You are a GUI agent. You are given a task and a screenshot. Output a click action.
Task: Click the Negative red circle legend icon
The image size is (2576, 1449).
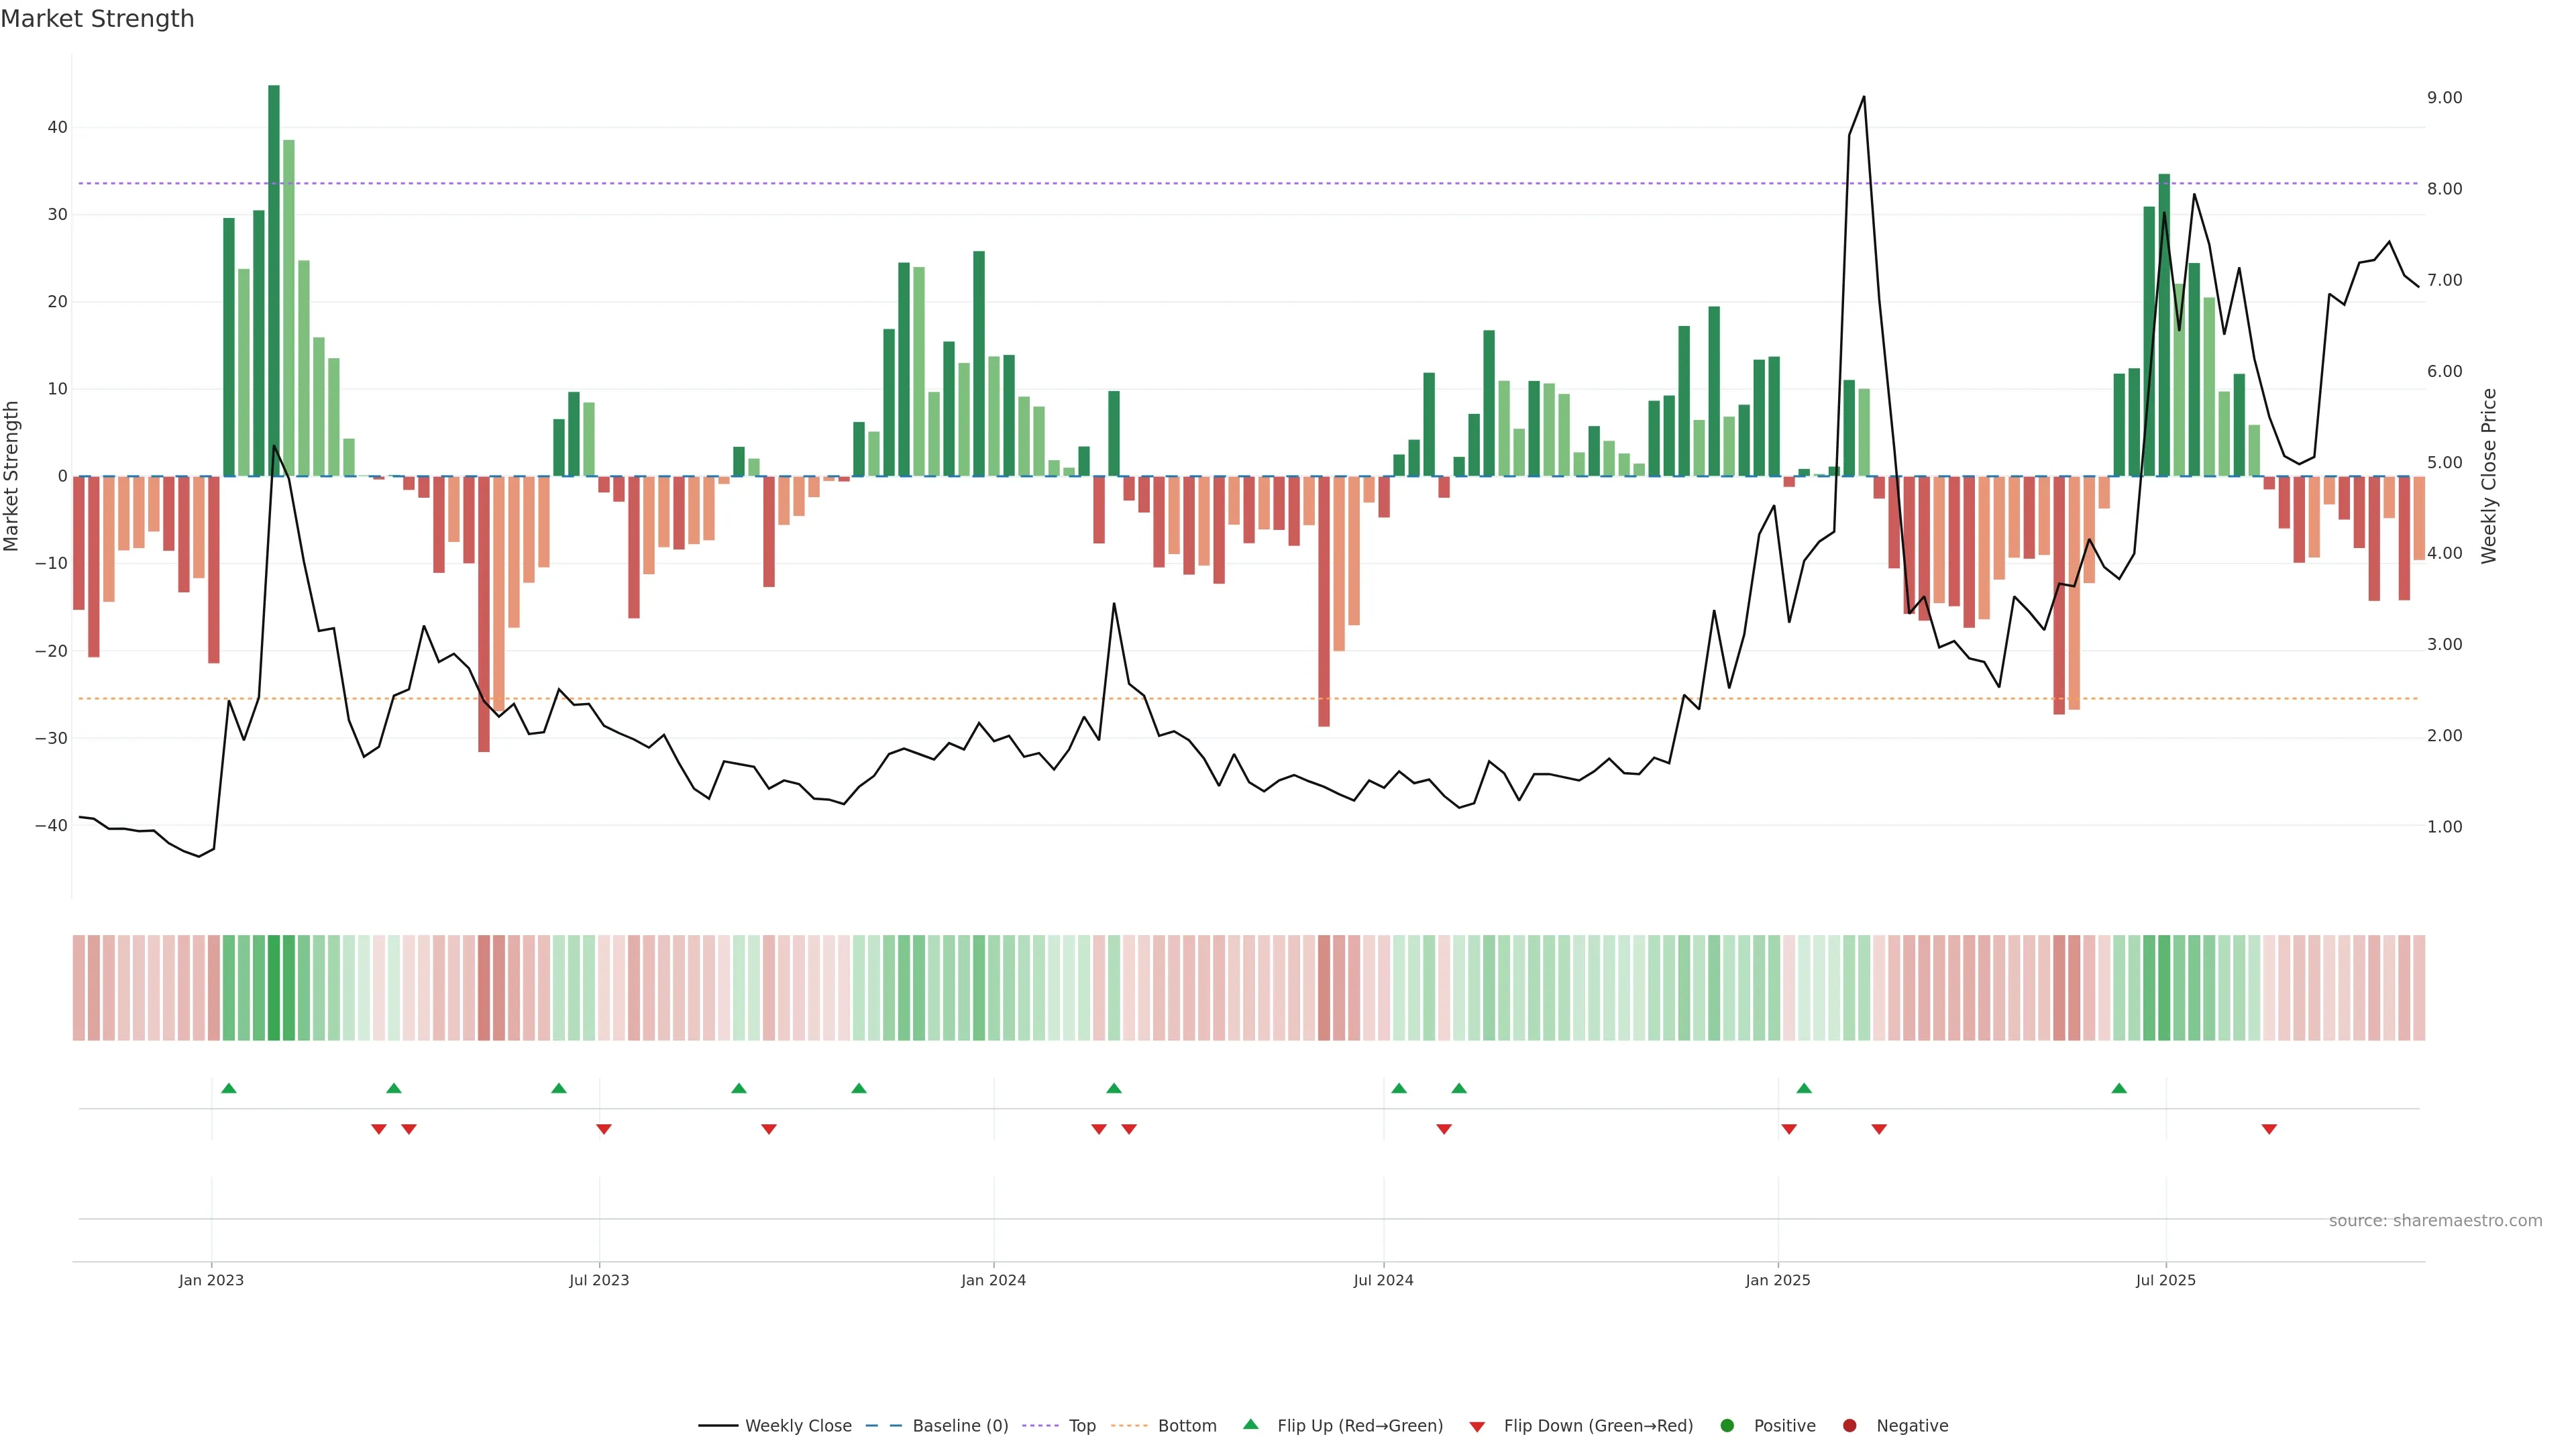(1849, 1426)
